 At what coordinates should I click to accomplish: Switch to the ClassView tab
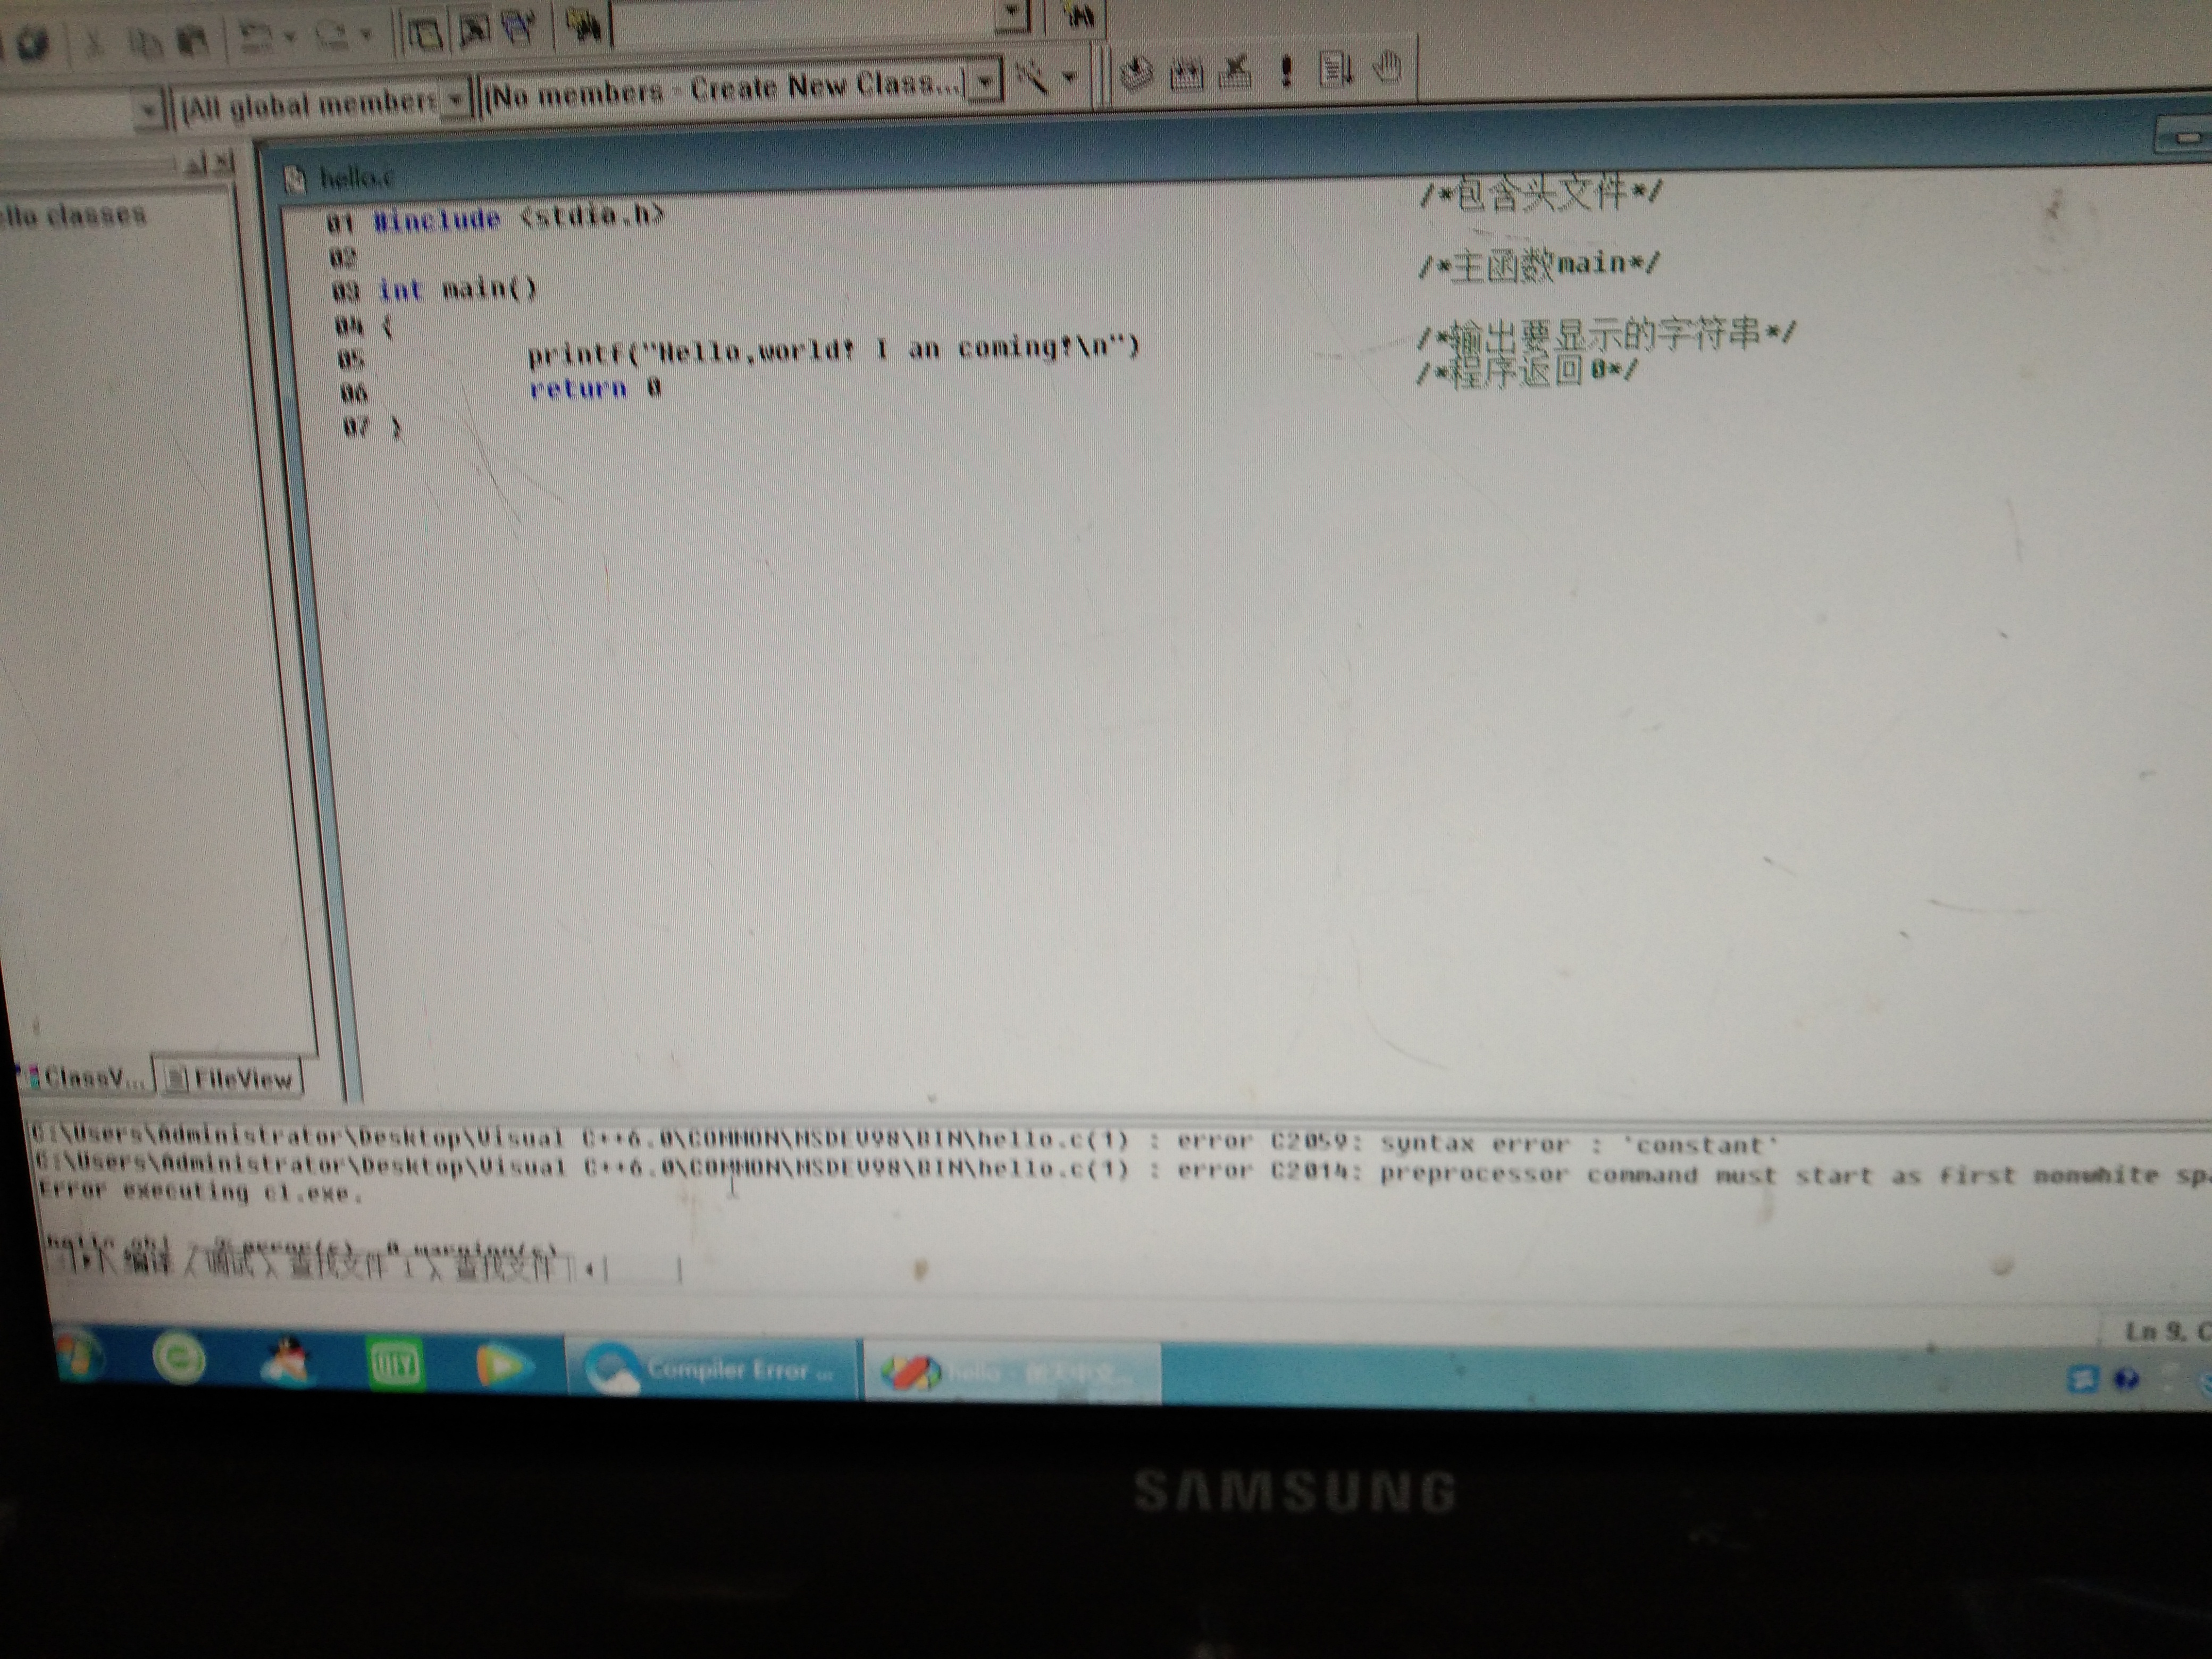pos(86,1077)
